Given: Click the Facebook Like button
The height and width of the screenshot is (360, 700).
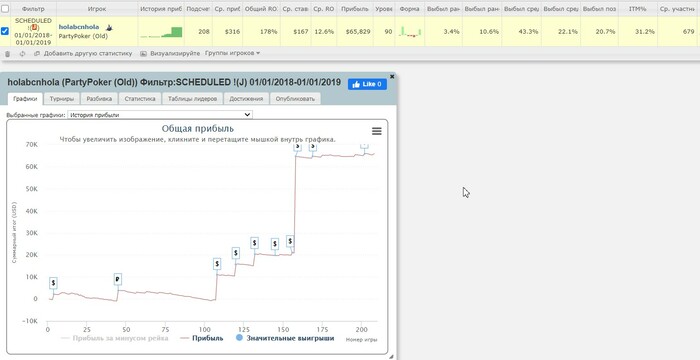Looking at the screenshot, I should click(x=367, y=84).
